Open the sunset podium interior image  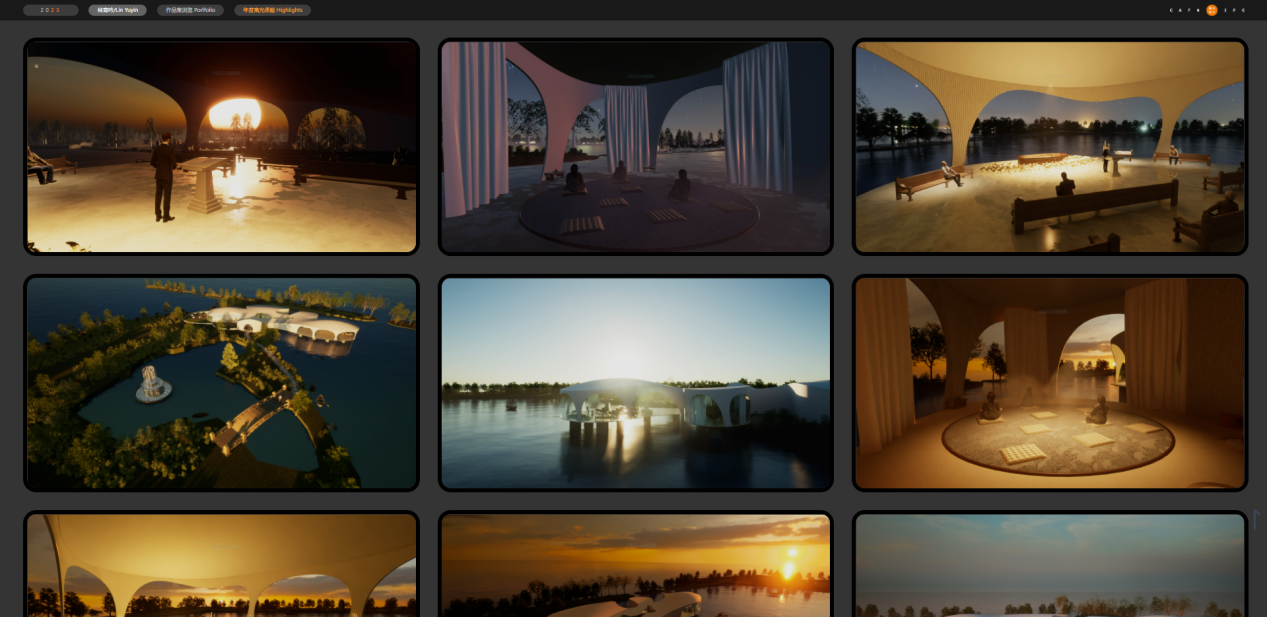221,146
